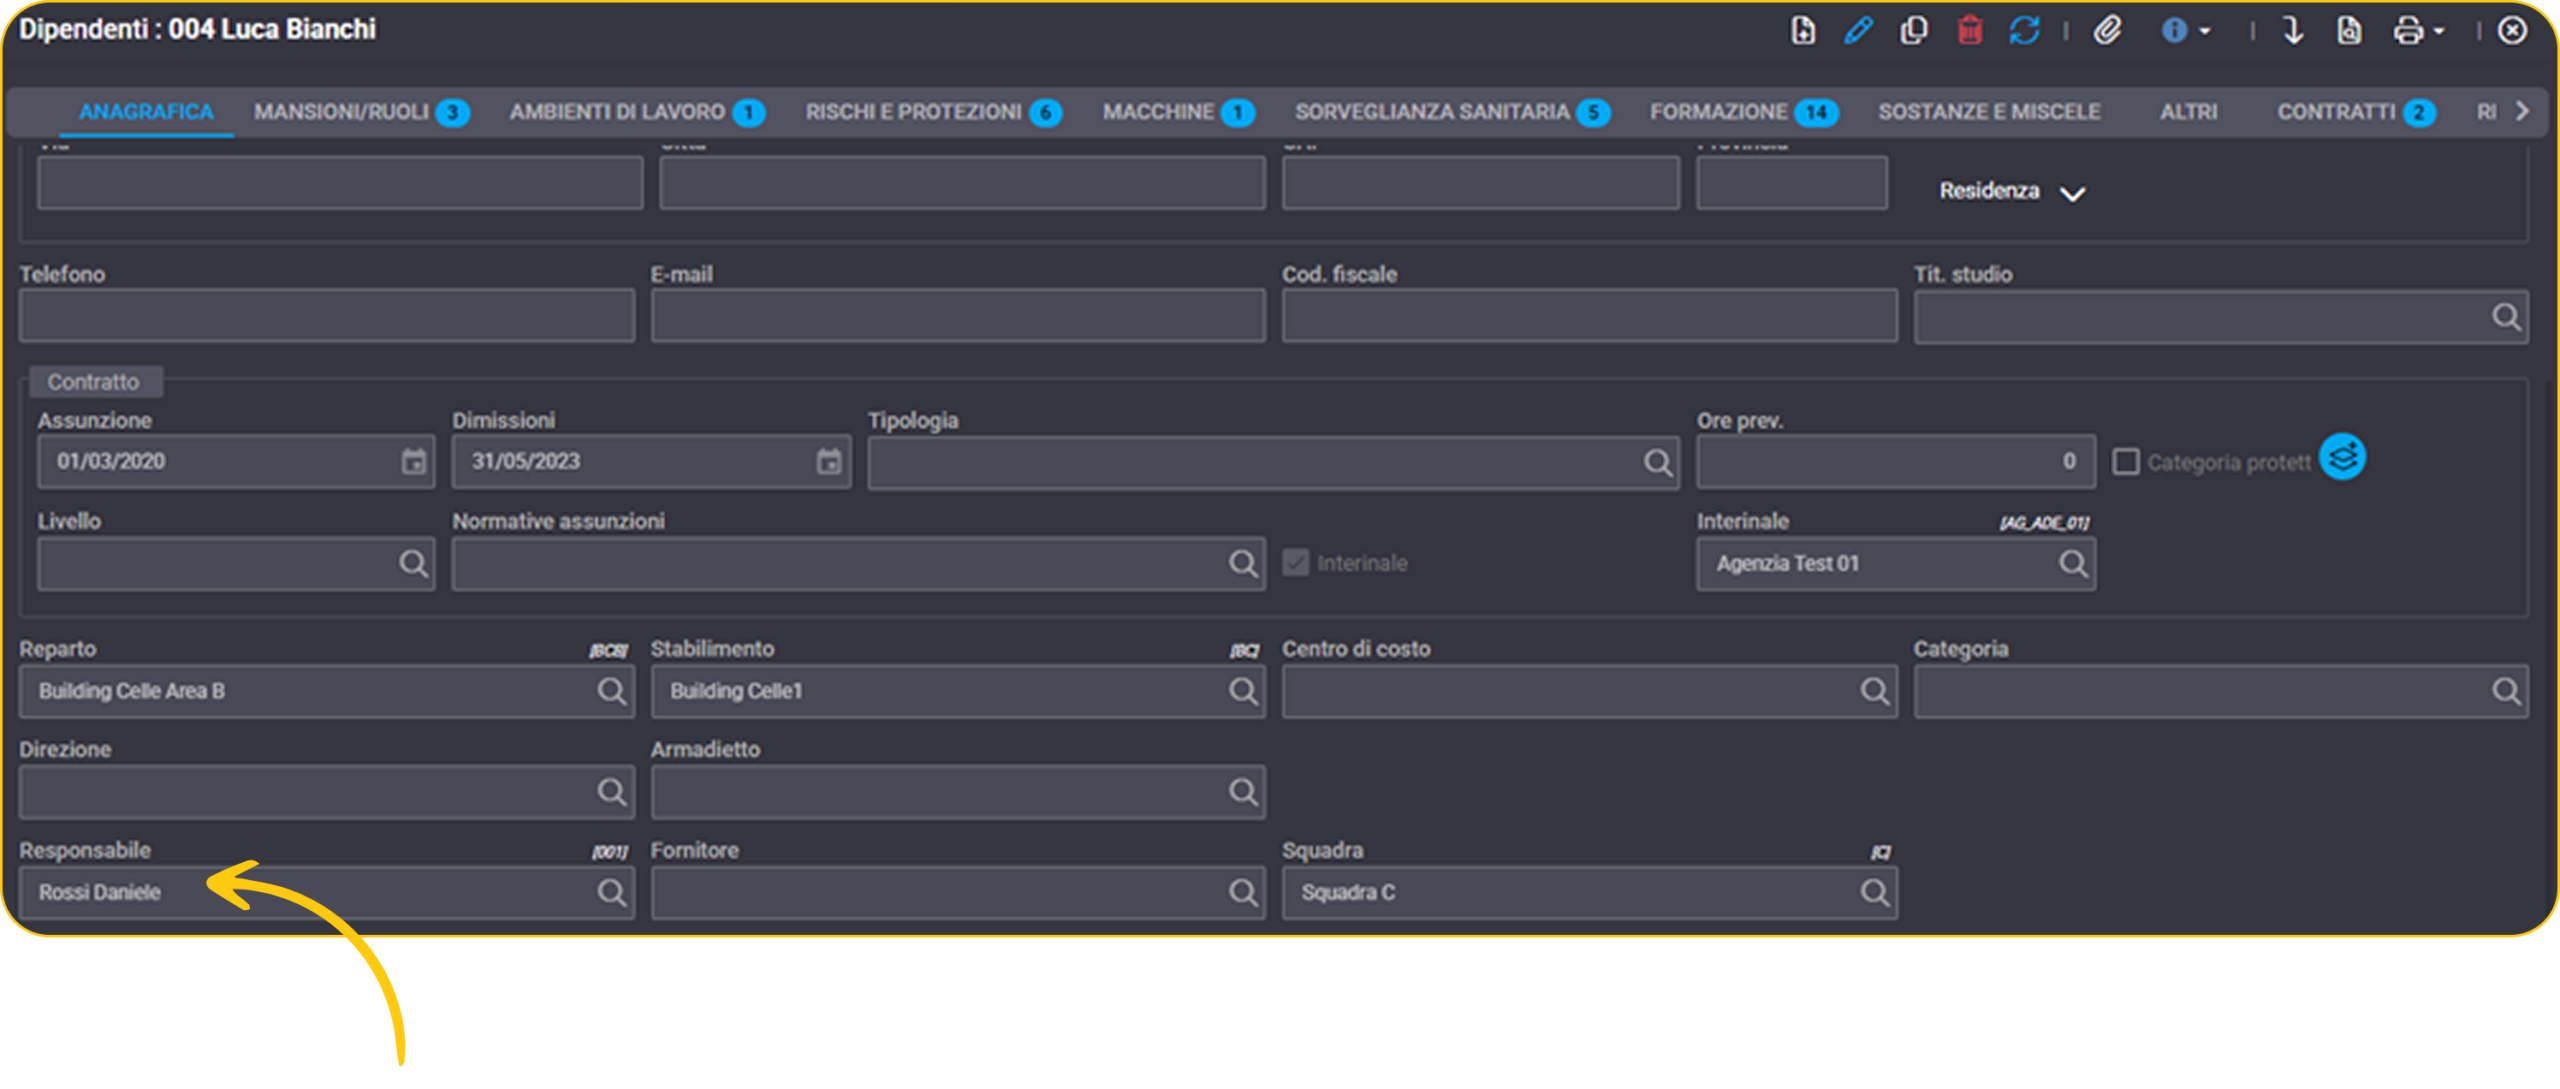Search Direzione with magnifier icon
The image size is (2560, 1089).
(x=612, y=792)
